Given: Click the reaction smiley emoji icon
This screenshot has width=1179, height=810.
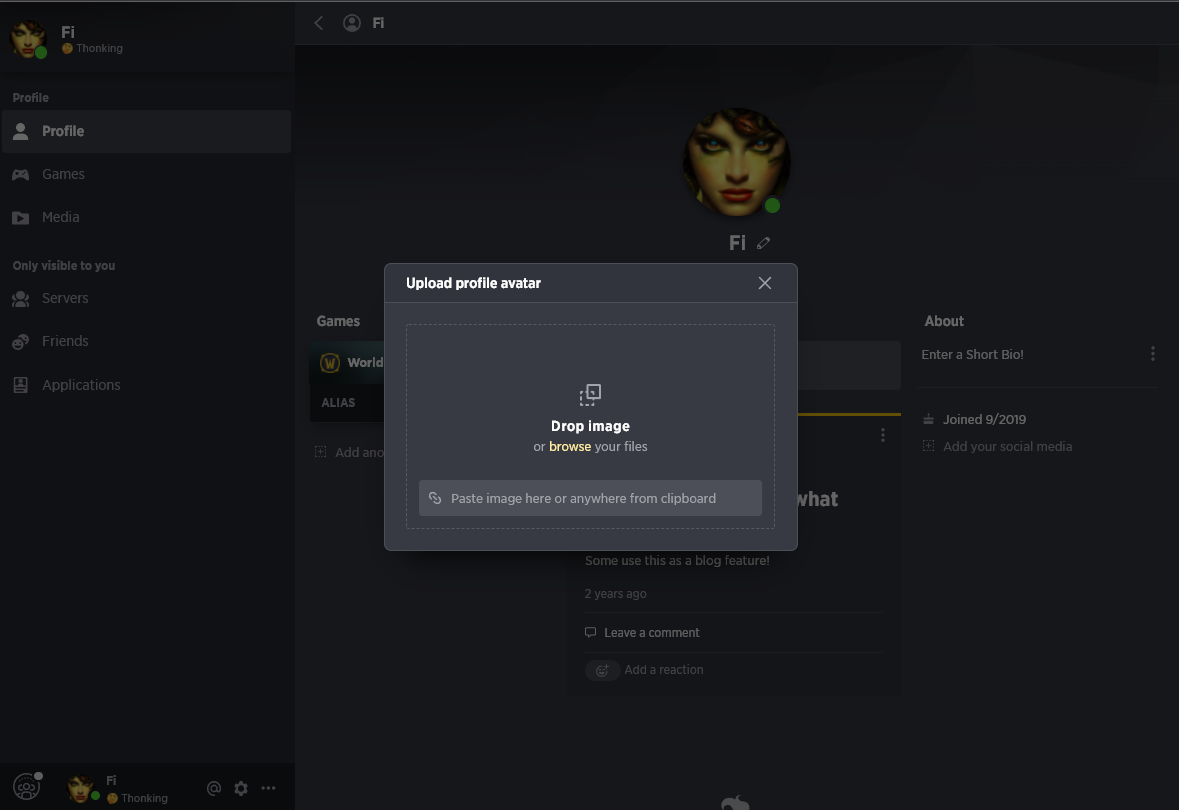Looking at the screenshot, I should [602, 670].
